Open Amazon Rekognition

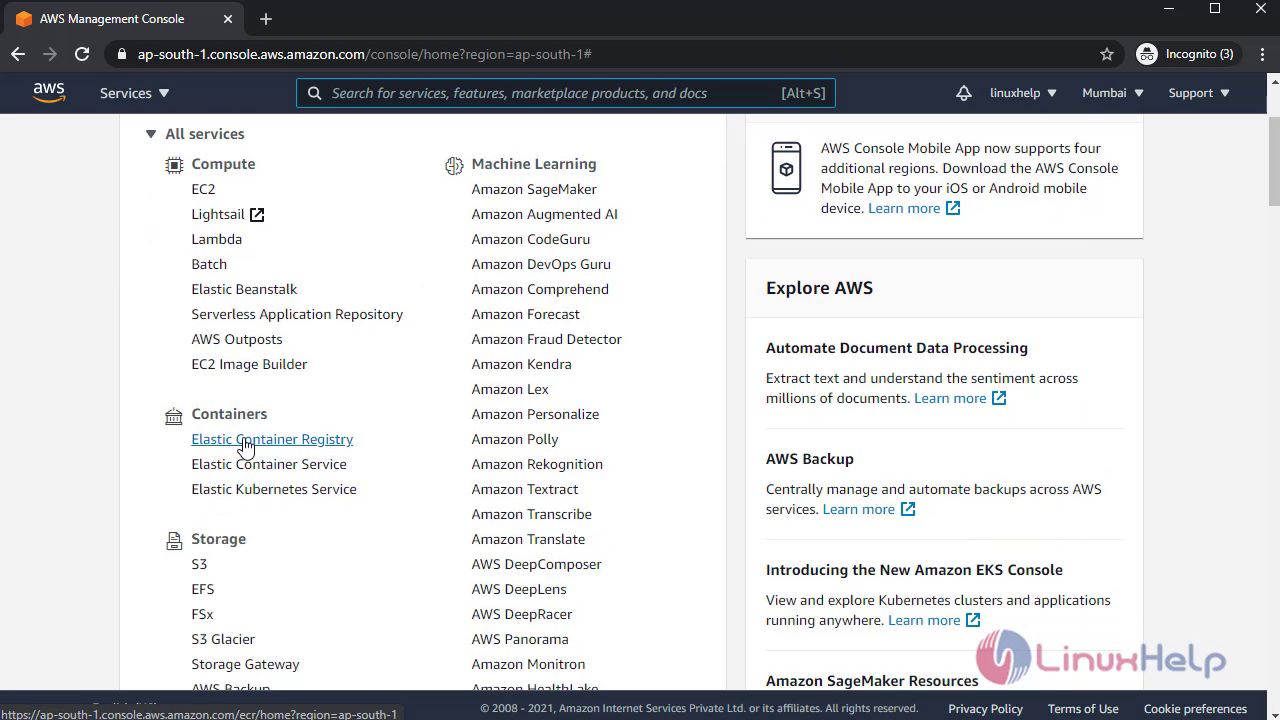point(537,464)
